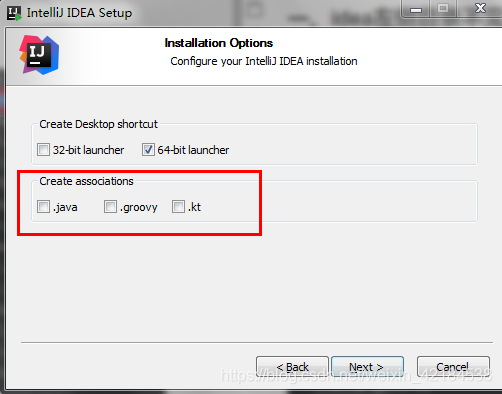The image size is (502, 394).
Task: Click the greyed-out maximize button
Action: click(443, 8)
